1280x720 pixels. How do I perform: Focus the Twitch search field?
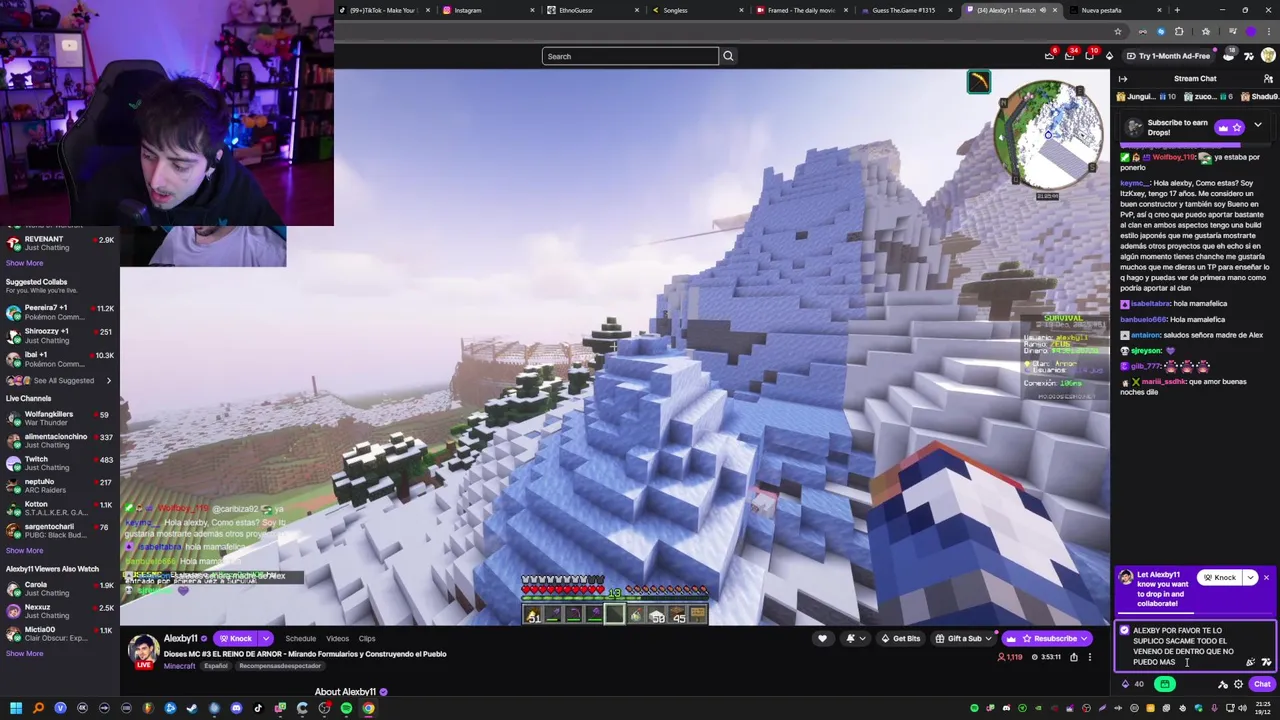(x=630, y=56)
